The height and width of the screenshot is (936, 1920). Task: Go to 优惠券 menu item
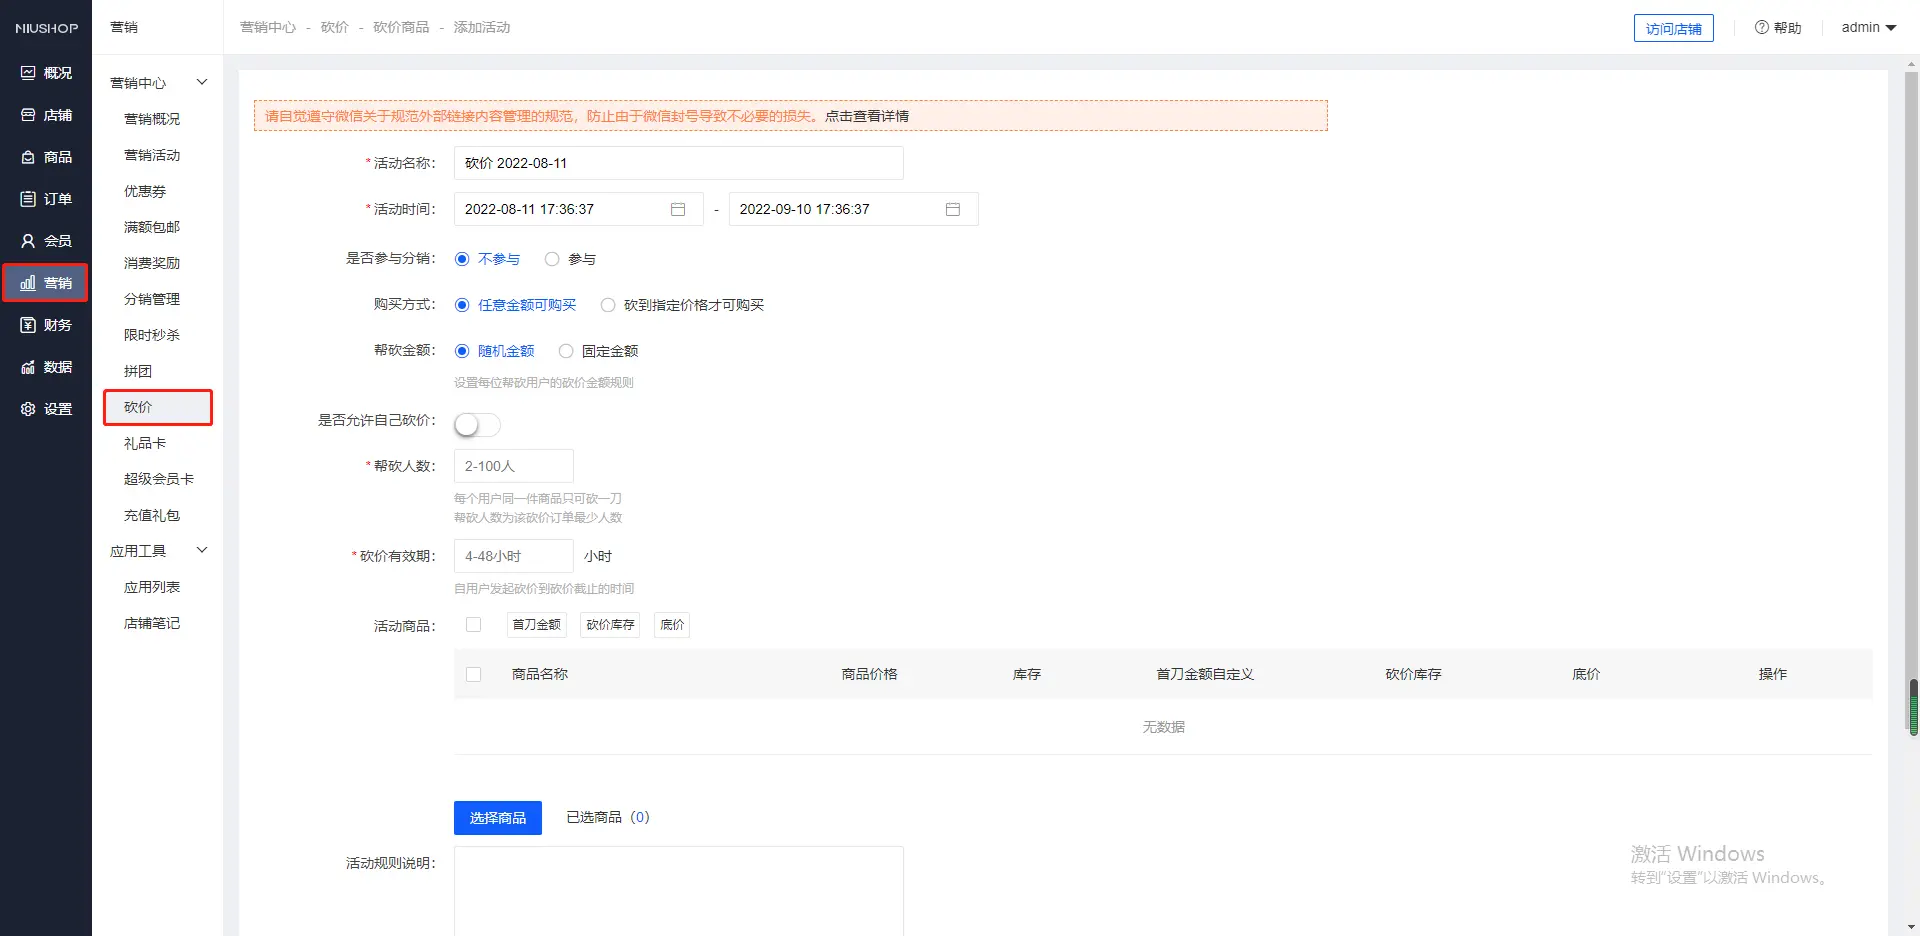click(145, 191)
